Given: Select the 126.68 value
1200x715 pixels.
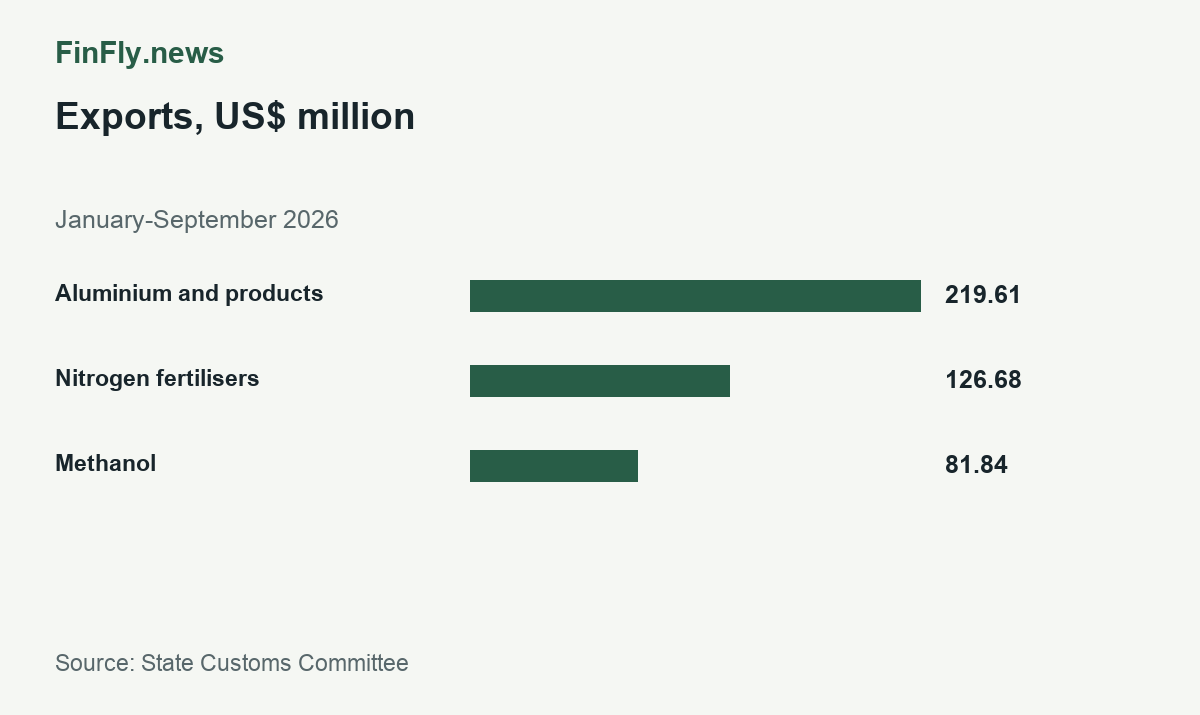Looking at the screenshot, I should 983,380.
